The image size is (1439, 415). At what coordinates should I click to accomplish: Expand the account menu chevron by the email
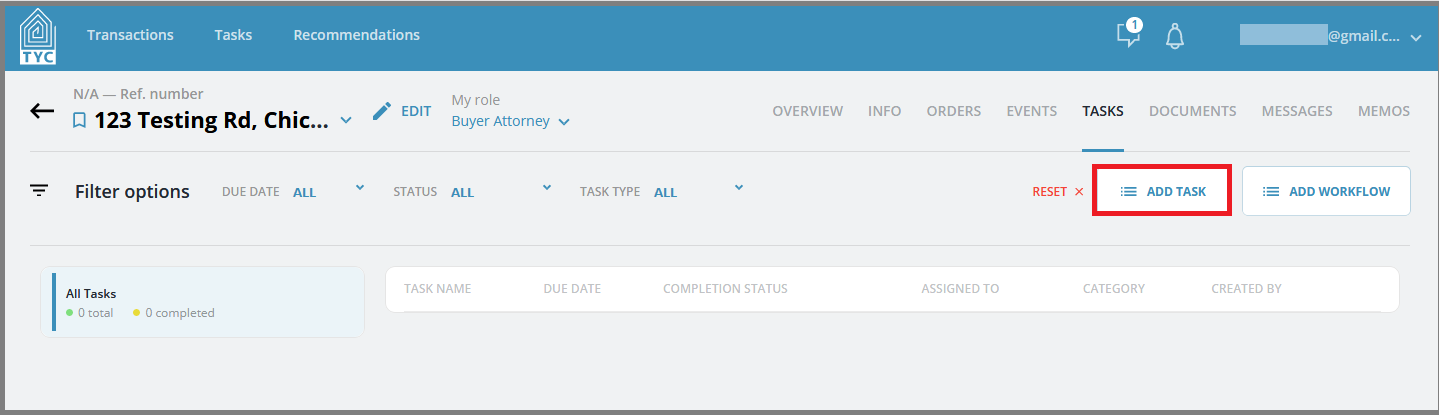point(1416,38)
